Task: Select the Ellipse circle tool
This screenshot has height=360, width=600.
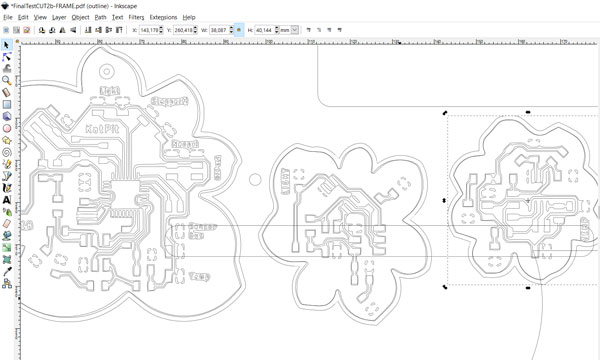Action: (x=7, y=128)
